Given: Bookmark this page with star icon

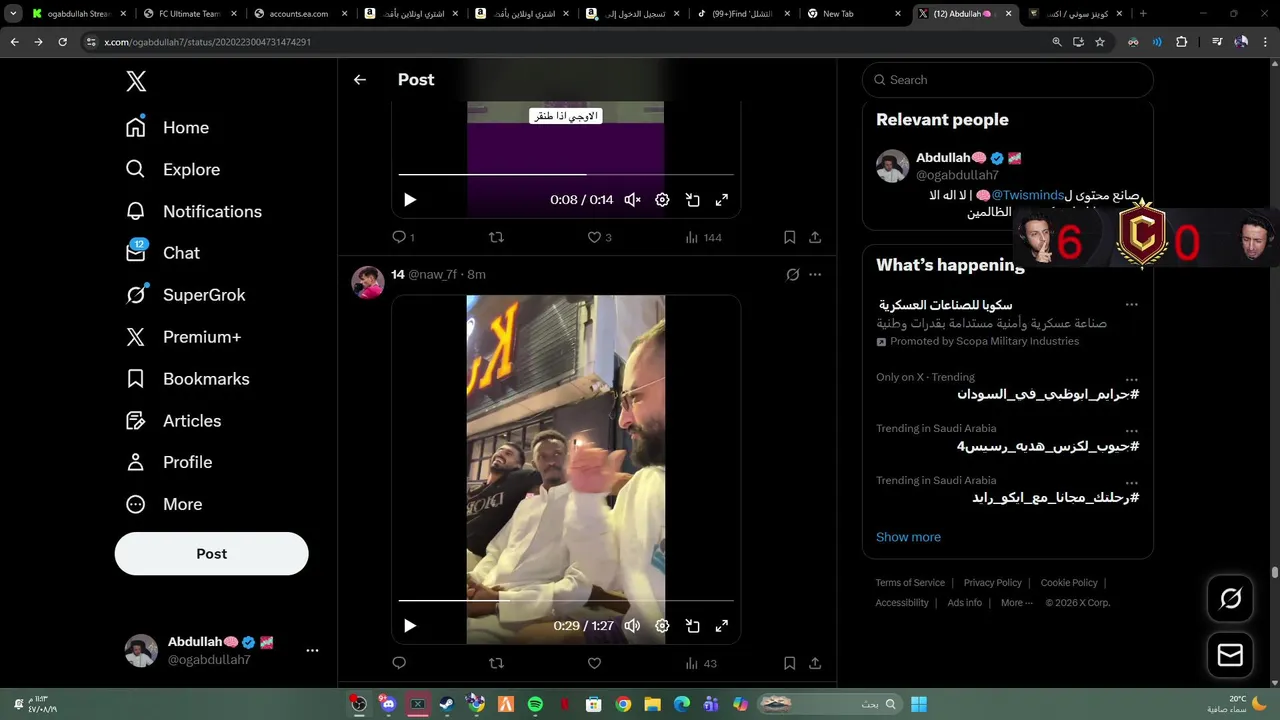Looking at the screenshot, I should 1100,42.
